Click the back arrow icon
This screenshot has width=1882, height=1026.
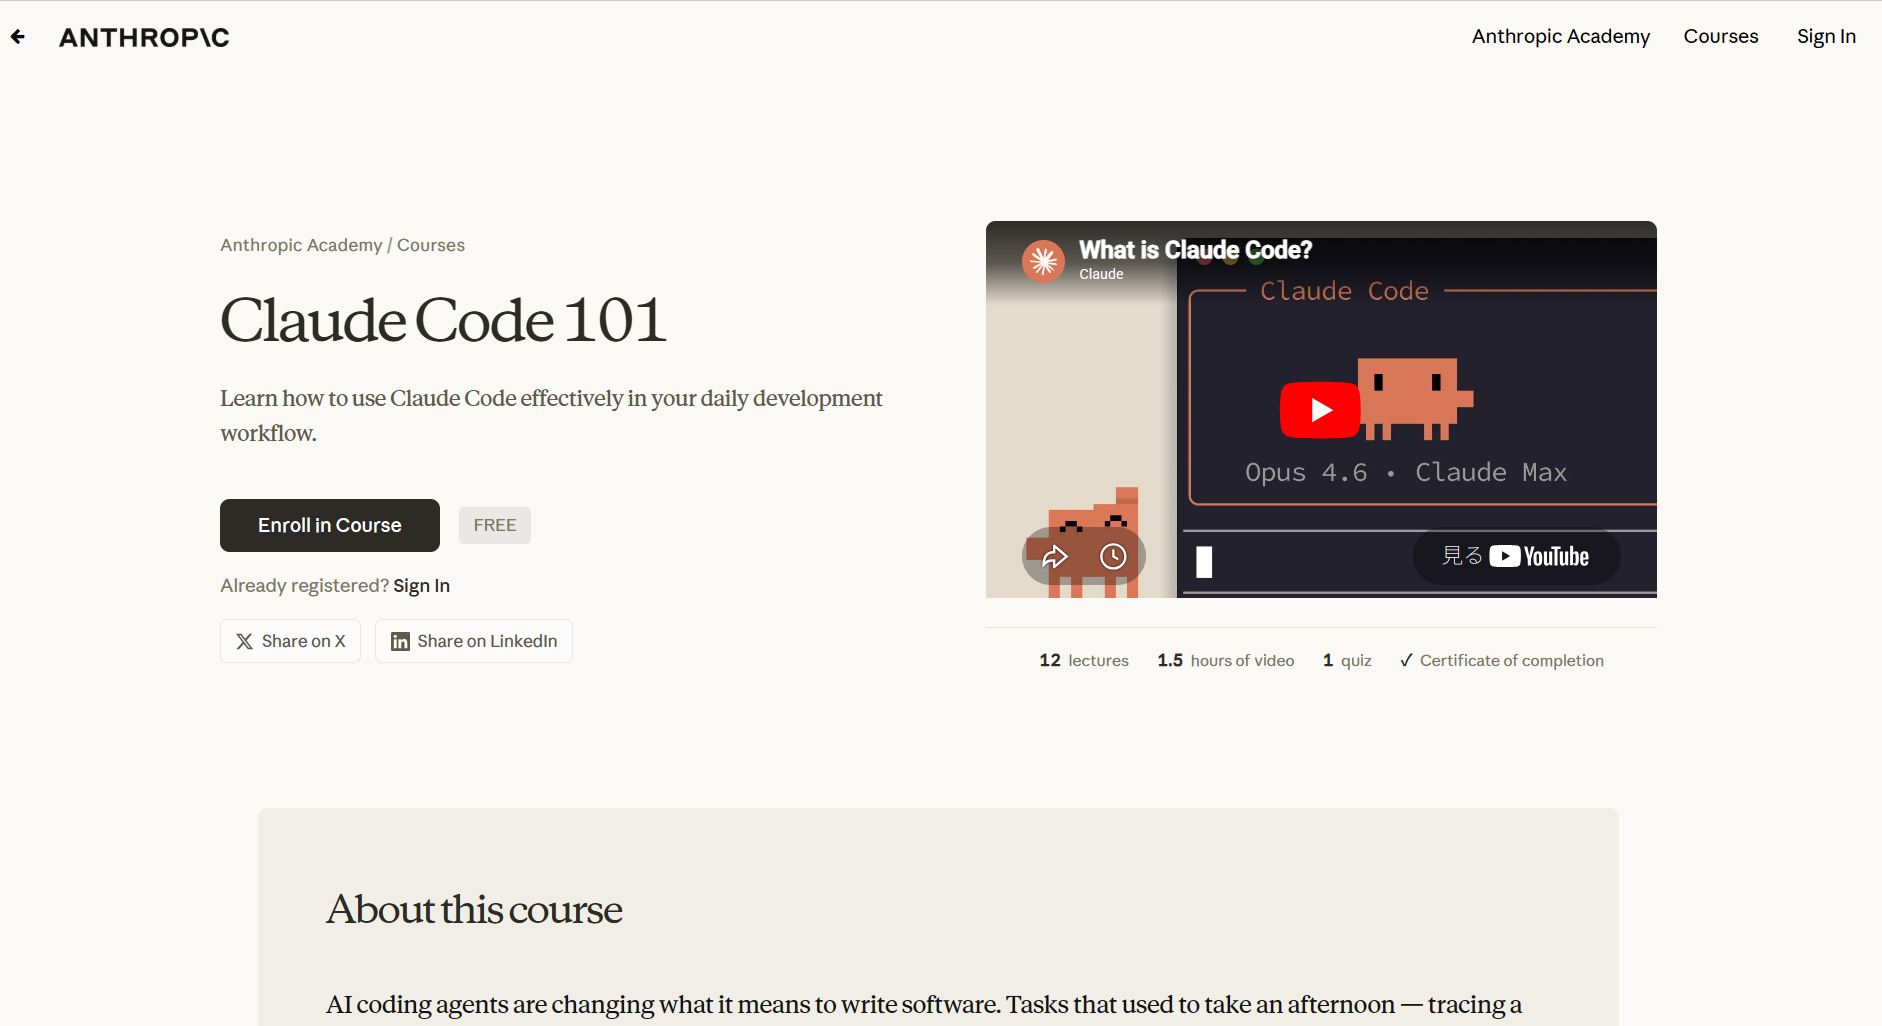coord(18,37)
